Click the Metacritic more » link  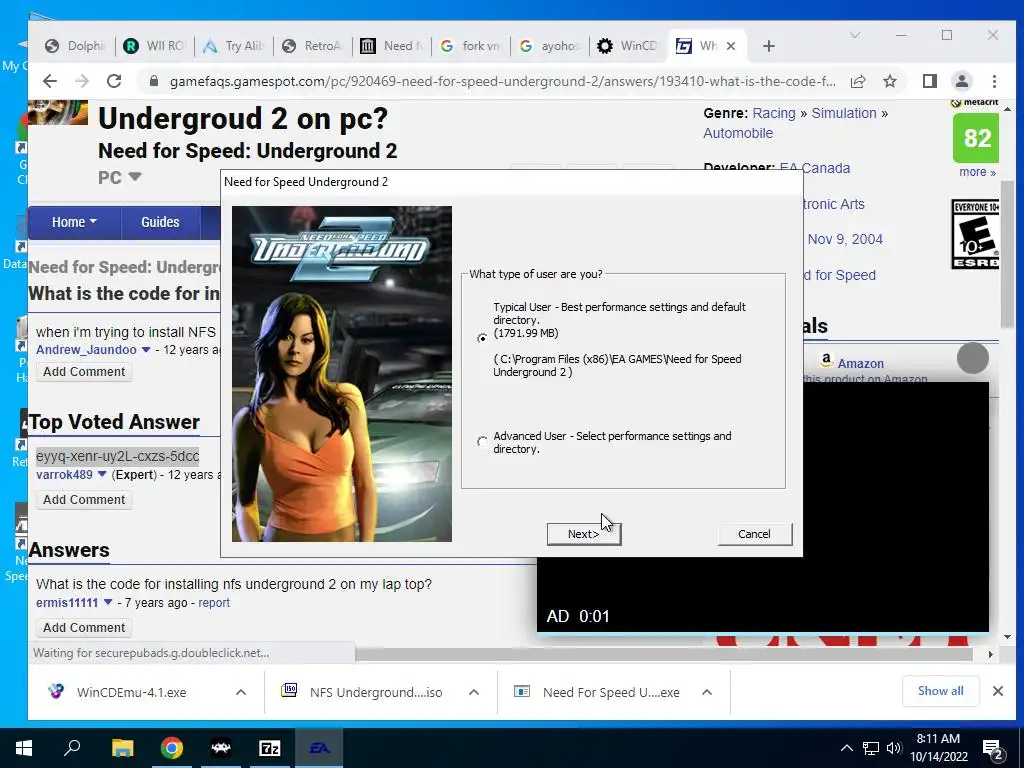pyautogui.click(x=977, y=172)
